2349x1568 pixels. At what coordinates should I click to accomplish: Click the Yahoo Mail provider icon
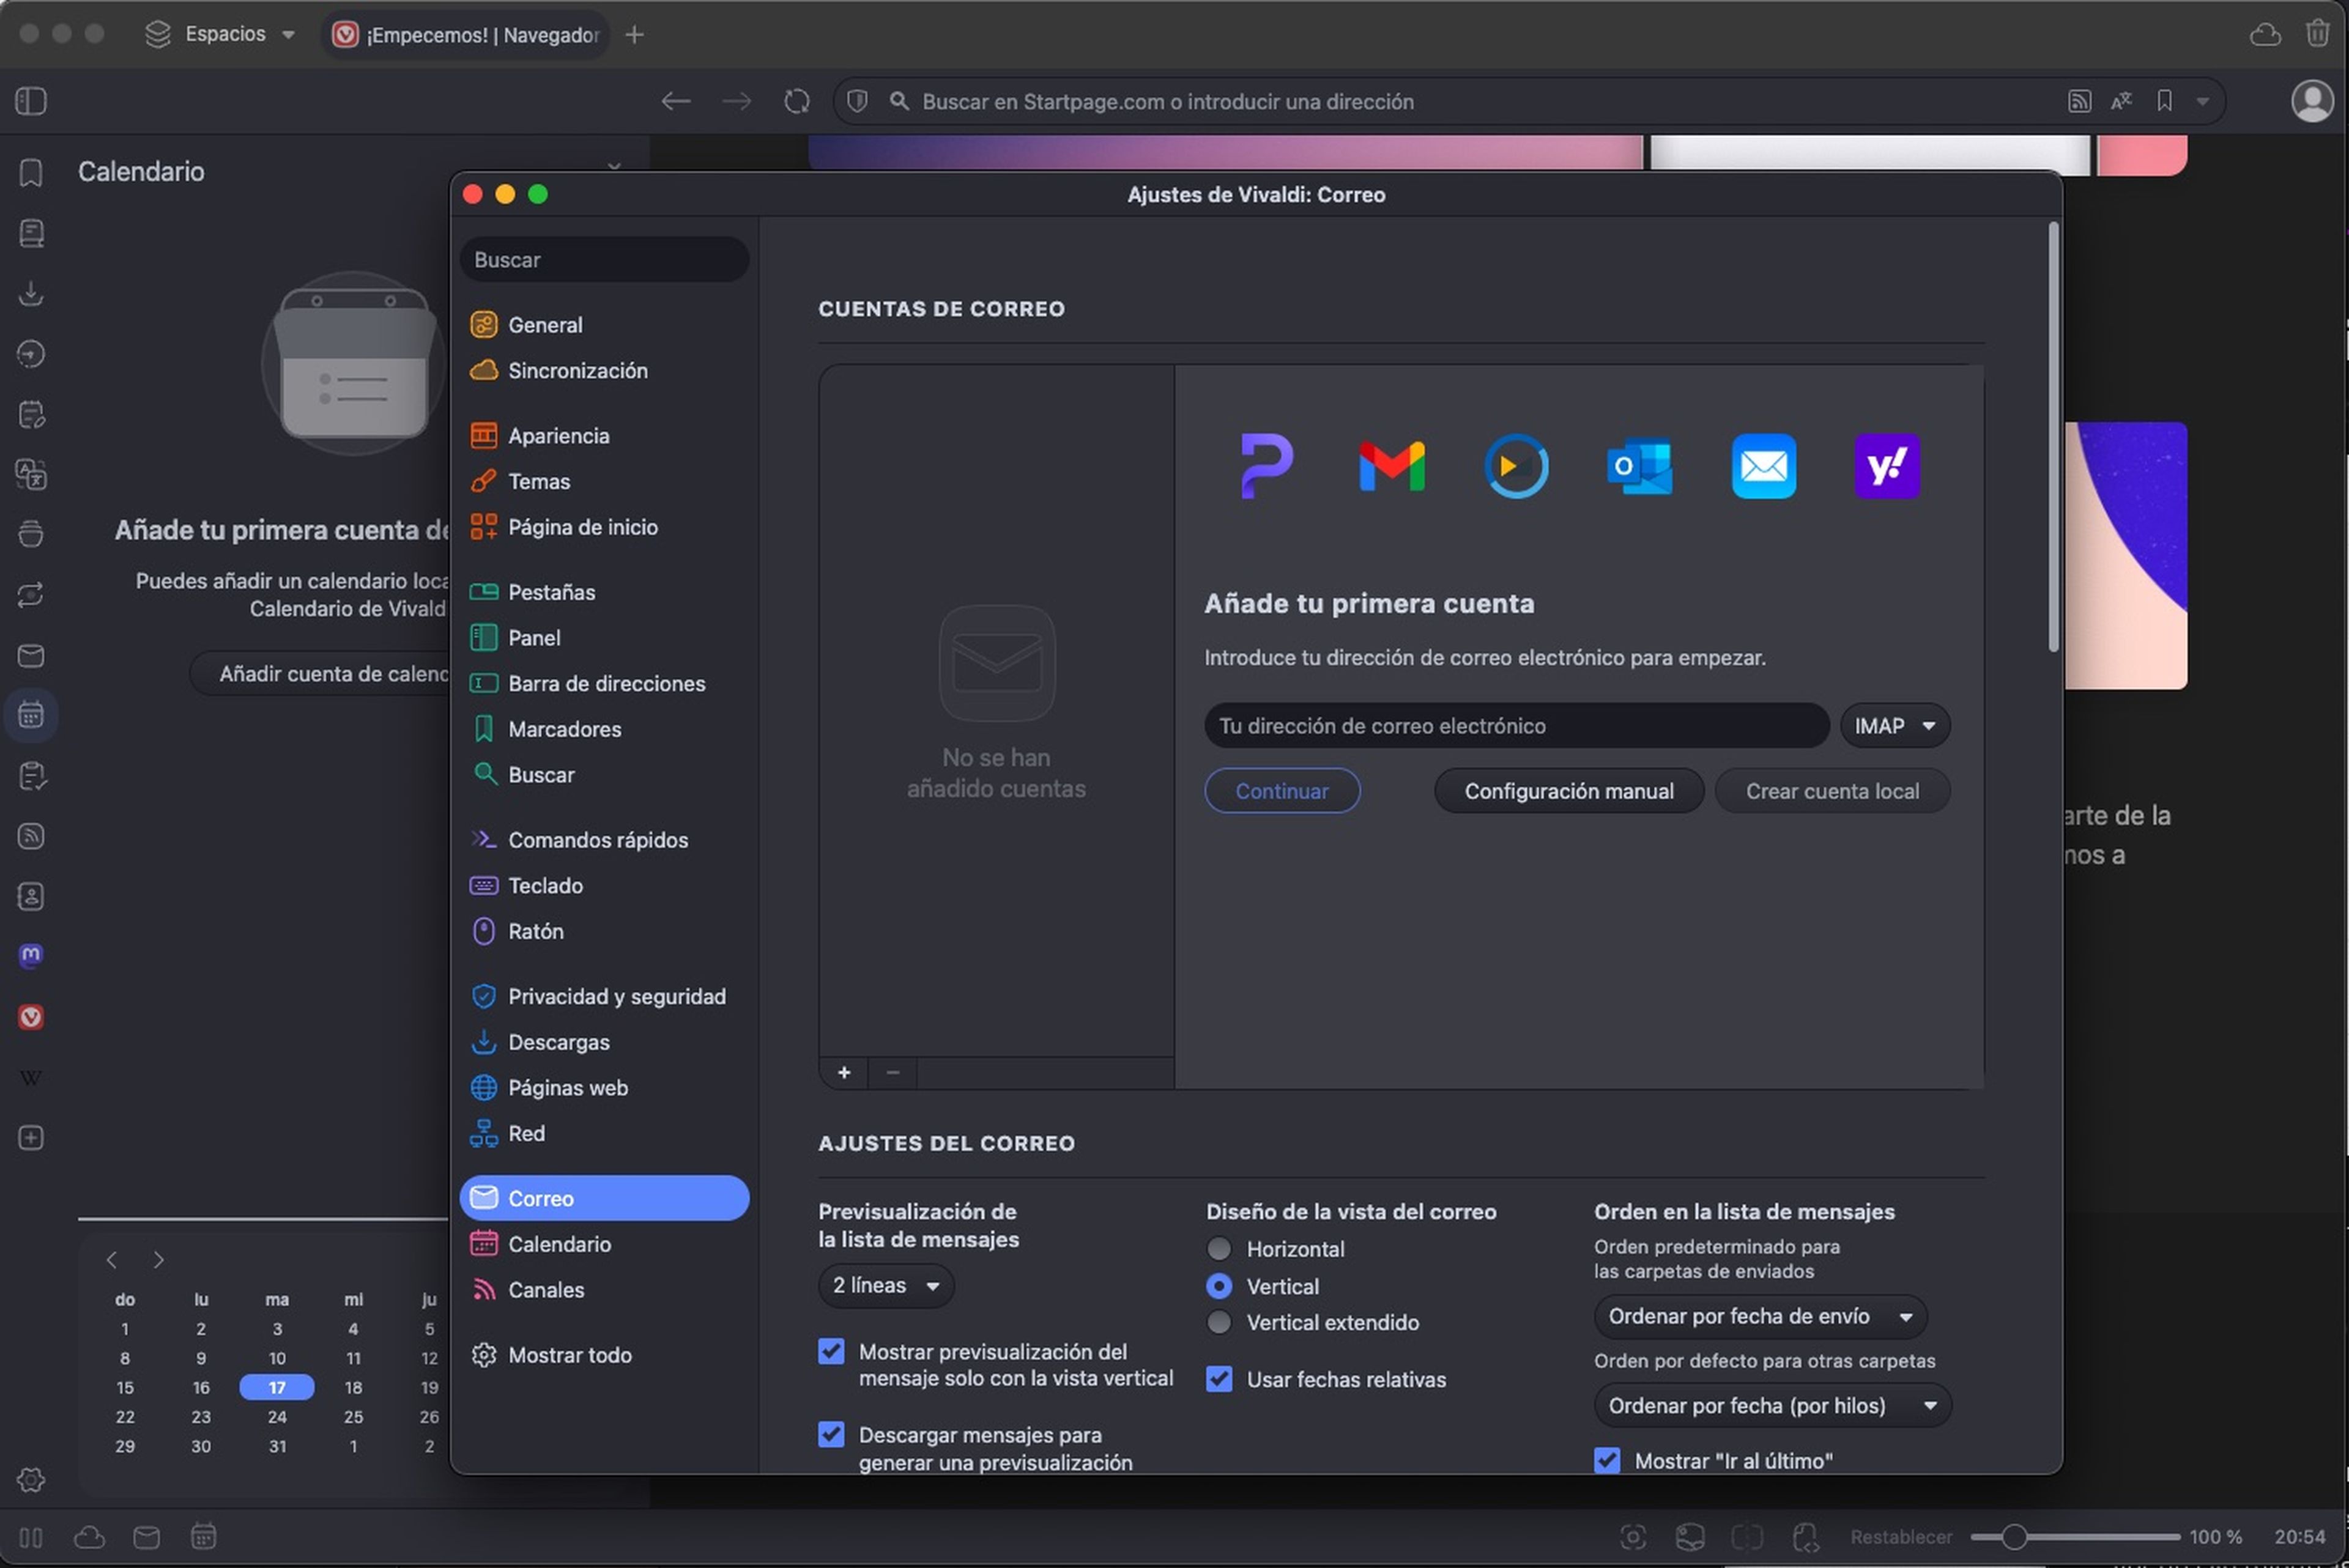(x=1887, y=466)
